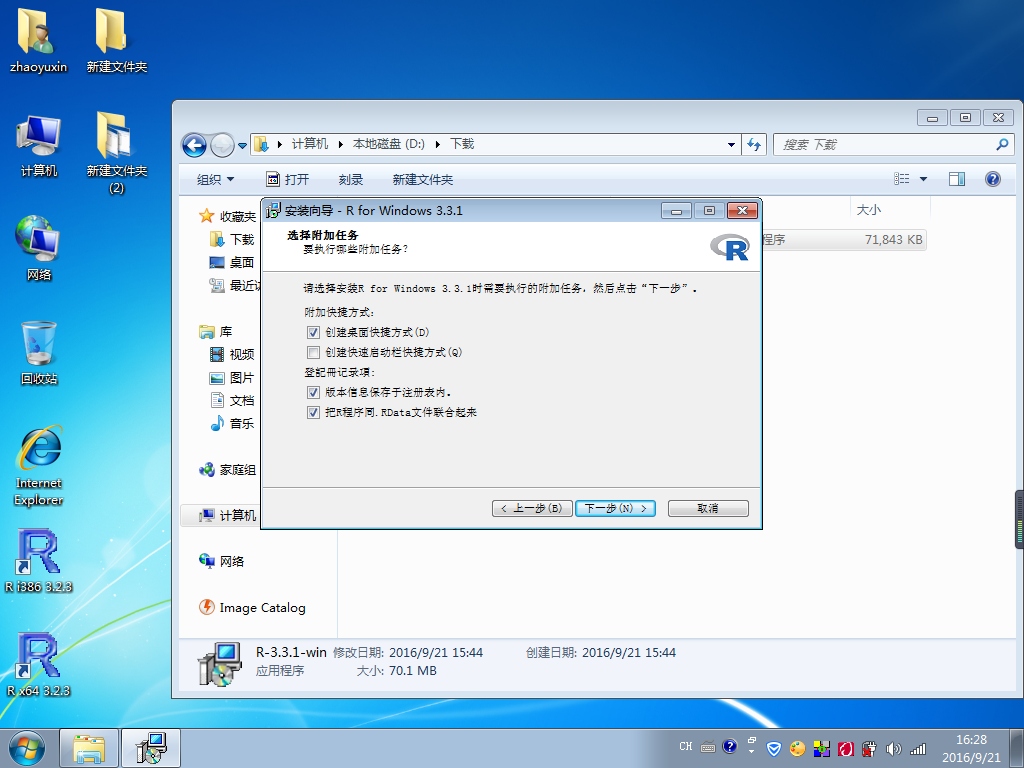Screen dimensions: 1024x768
Task: Select 回收站 recycle bin icon
Action: (x=39, y=353)
